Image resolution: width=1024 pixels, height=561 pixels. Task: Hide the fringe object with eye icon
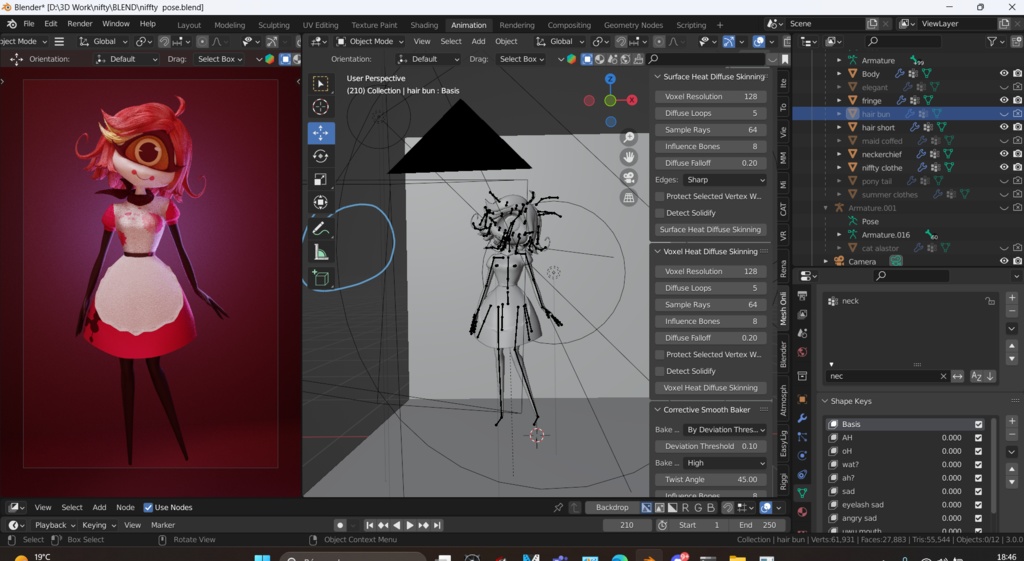tap(1004, 101)
